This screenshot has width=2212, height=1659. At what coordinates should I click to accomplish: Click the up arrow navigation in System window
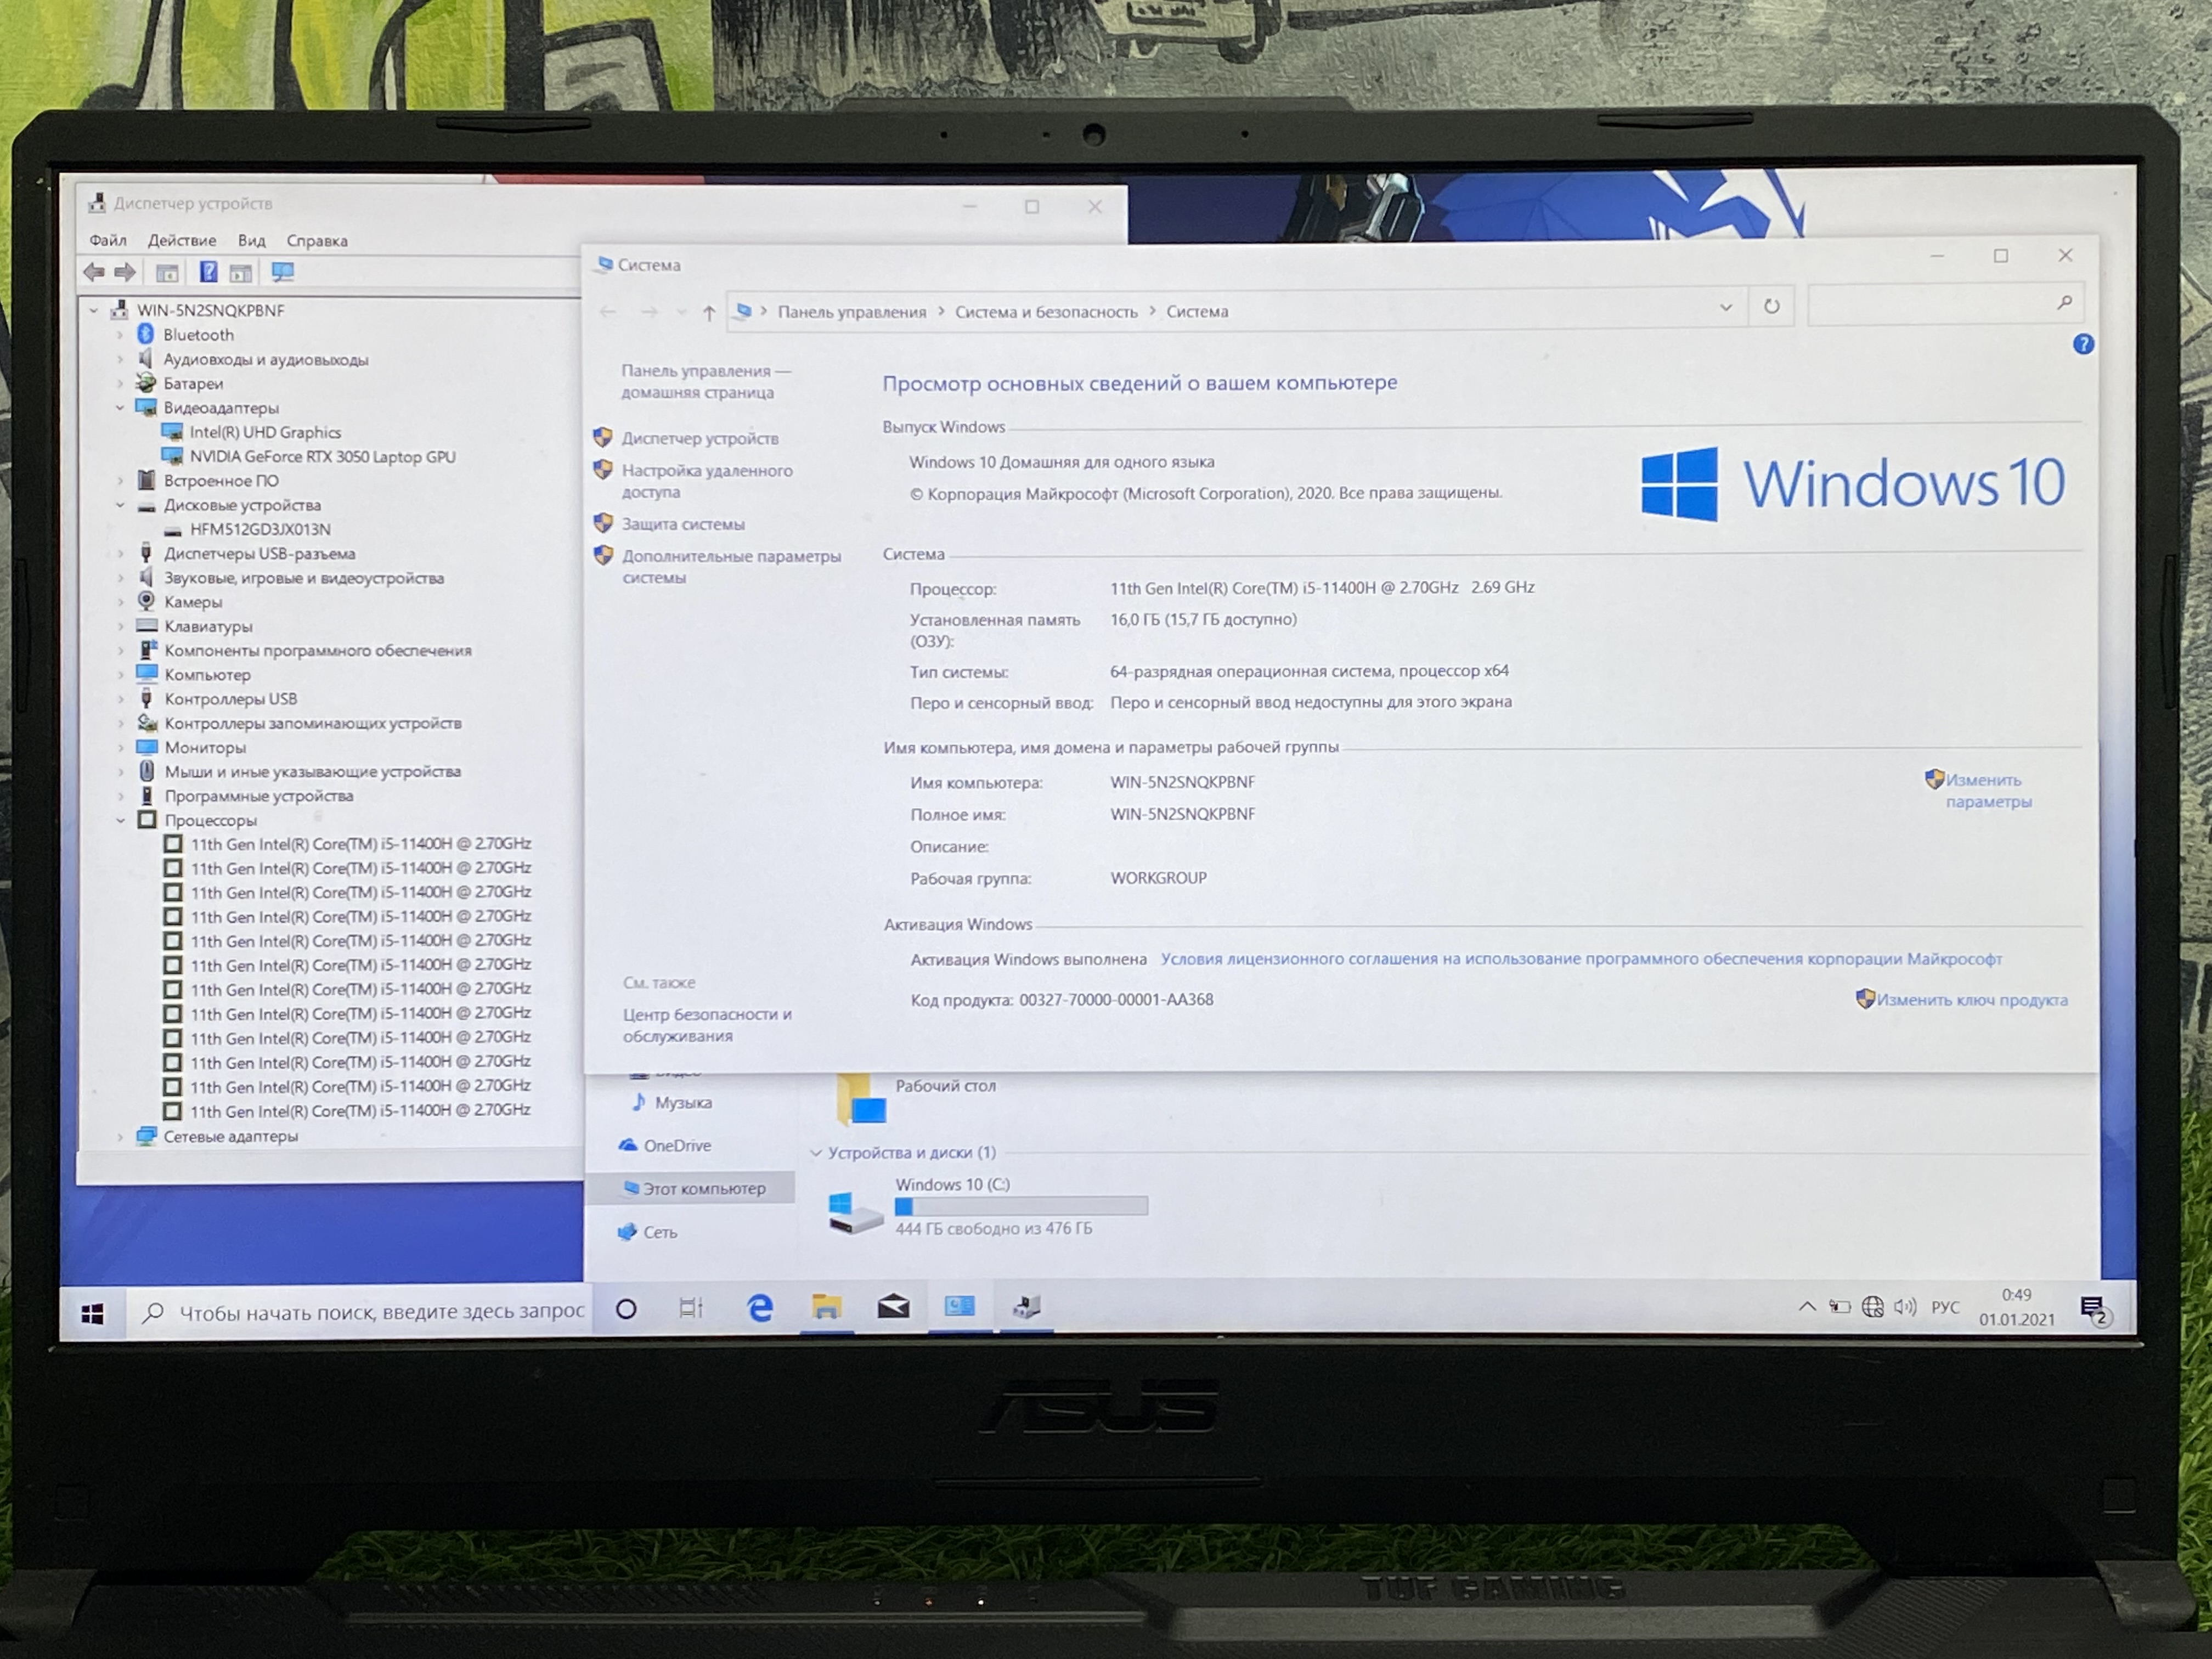(709, 313)
